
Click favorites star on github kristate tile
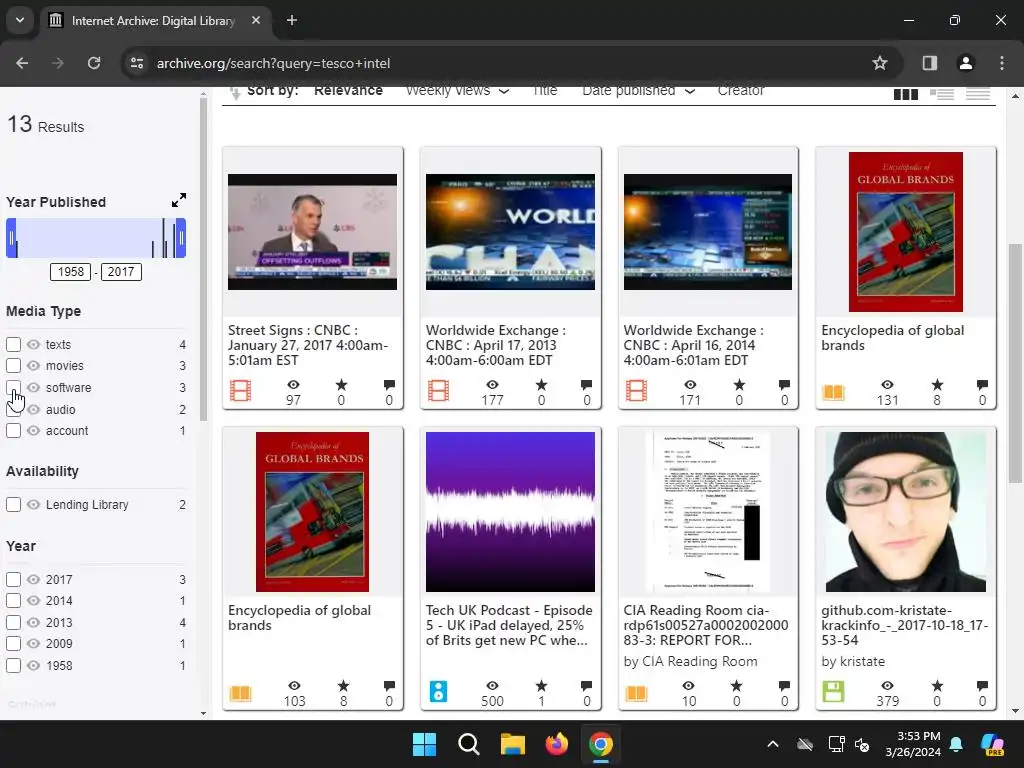(x=937, y=685)
